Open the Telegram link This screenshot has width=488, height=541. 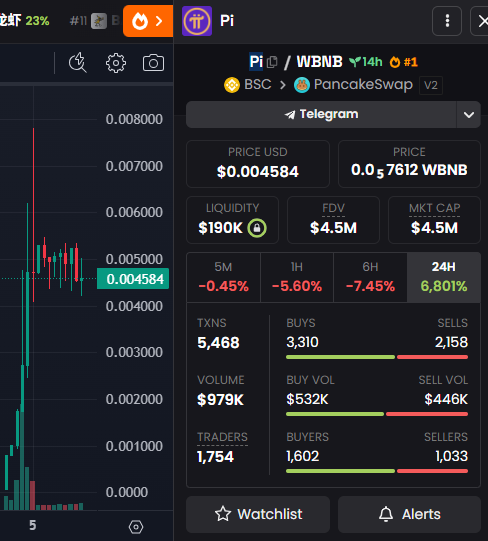(x=321, y=115)
